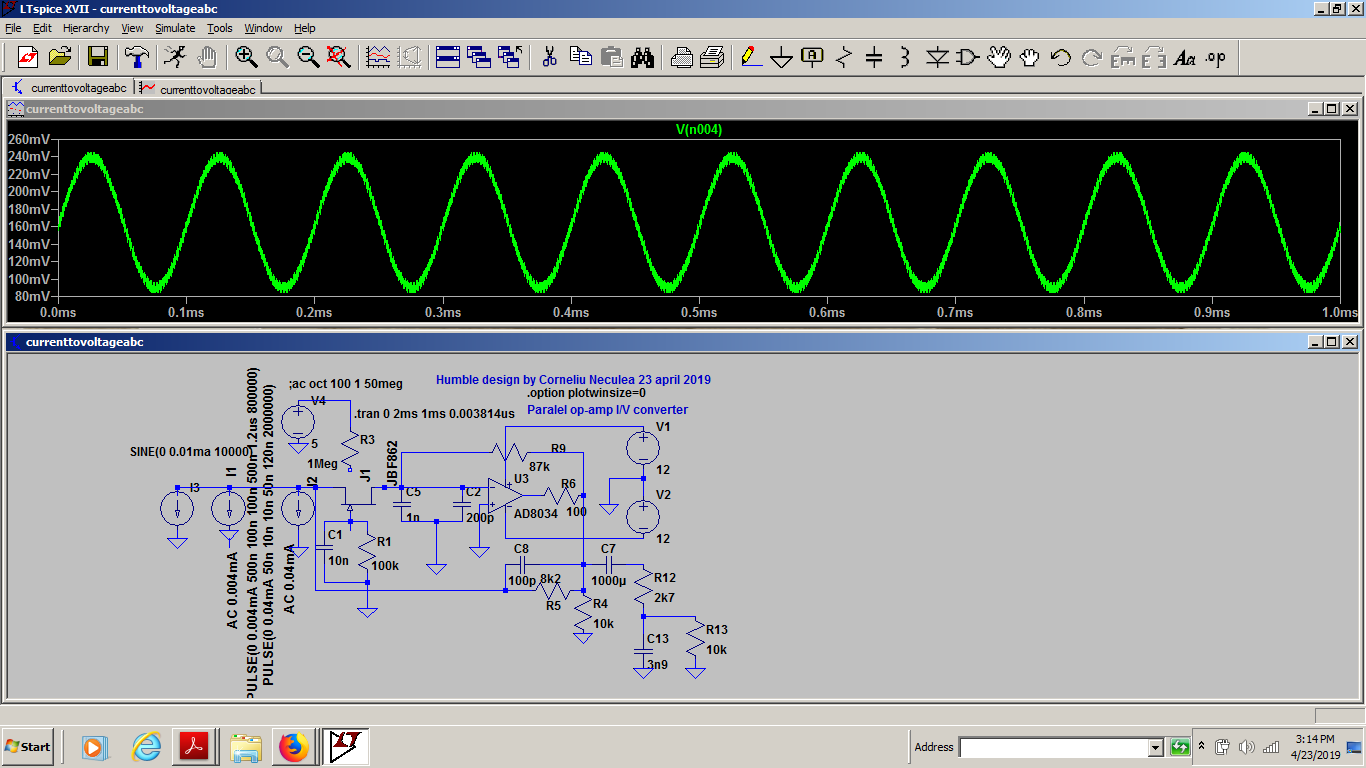Open the Help menu

coord(305,28)
